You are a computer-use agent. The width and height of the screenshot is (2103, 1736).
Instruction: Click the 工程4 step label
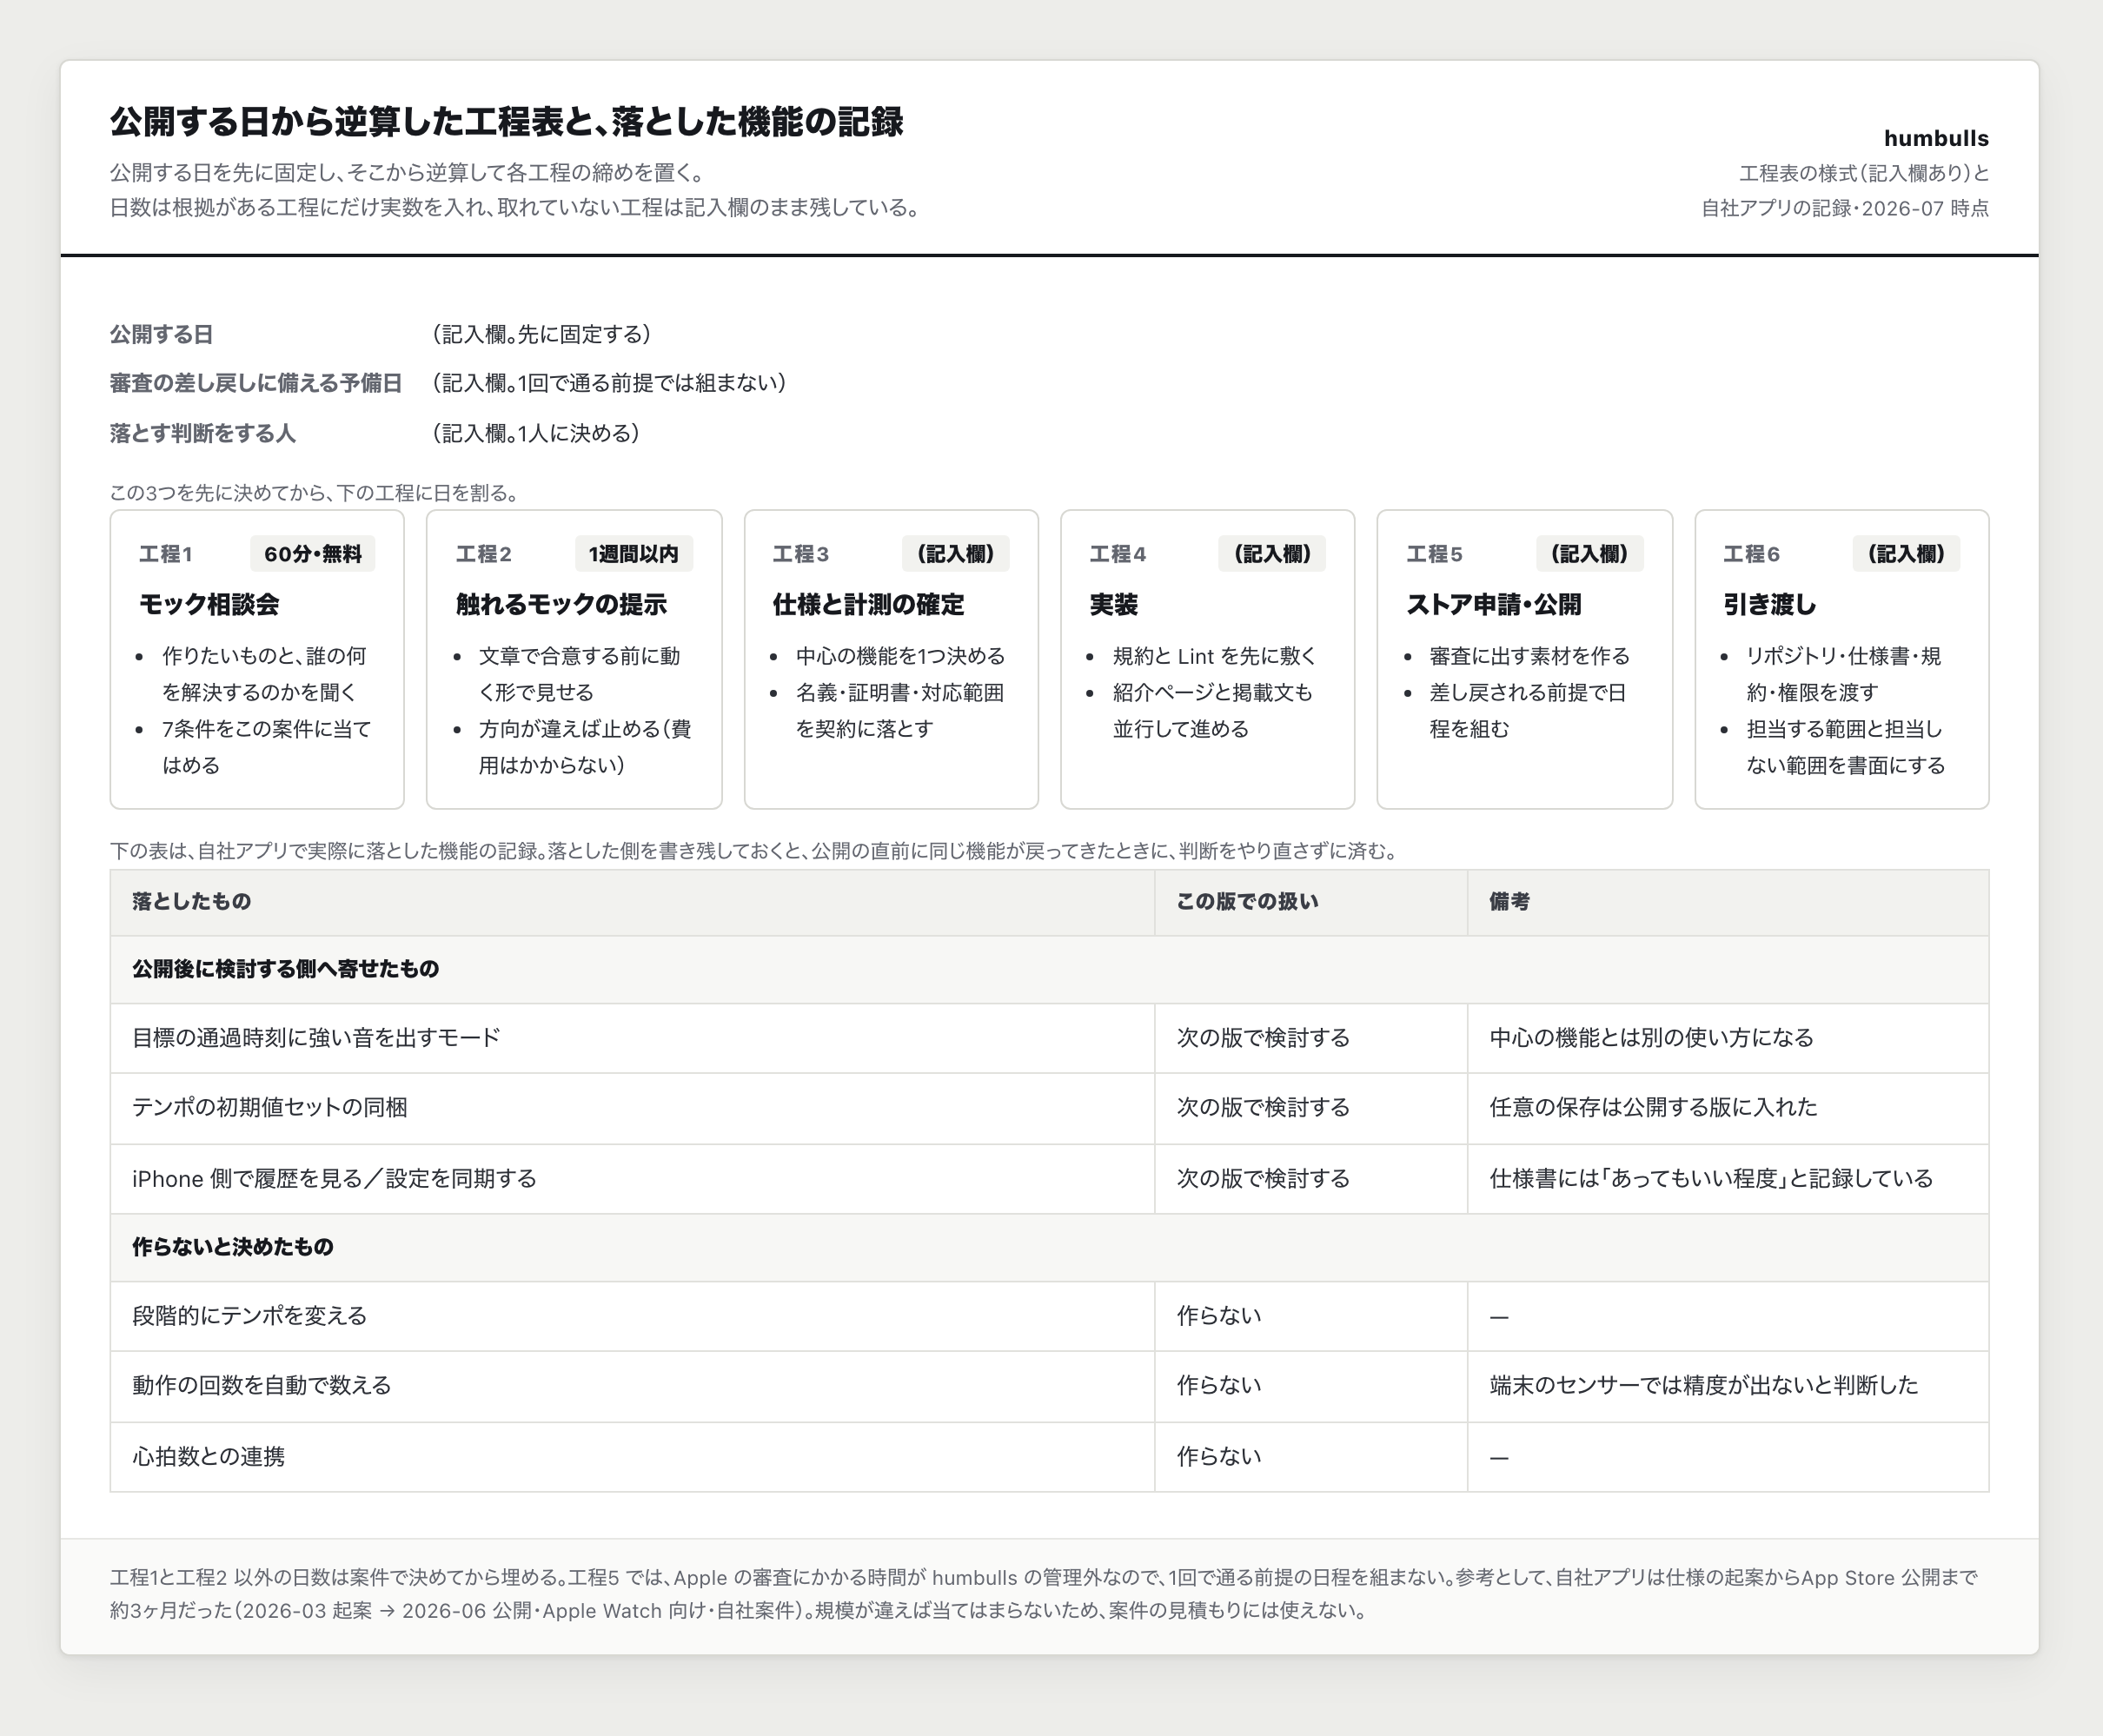point(1117,554)
